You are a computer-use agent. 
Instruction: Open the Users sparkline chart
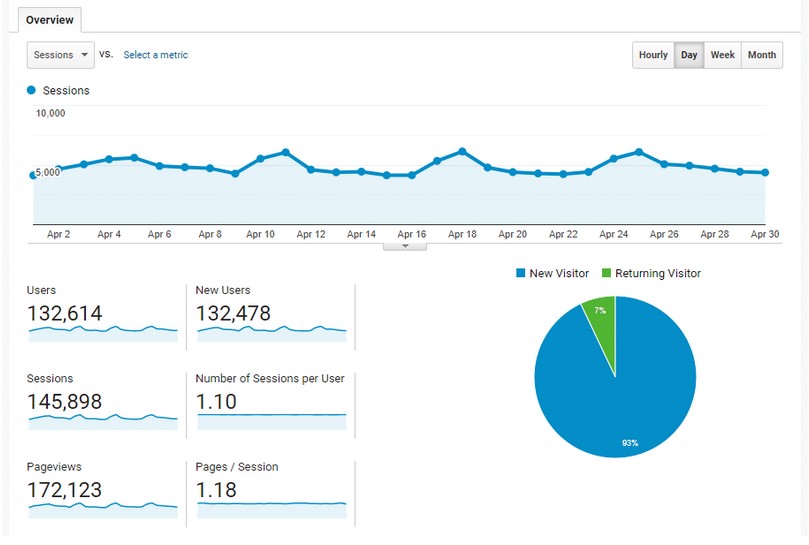coord(103,333)
